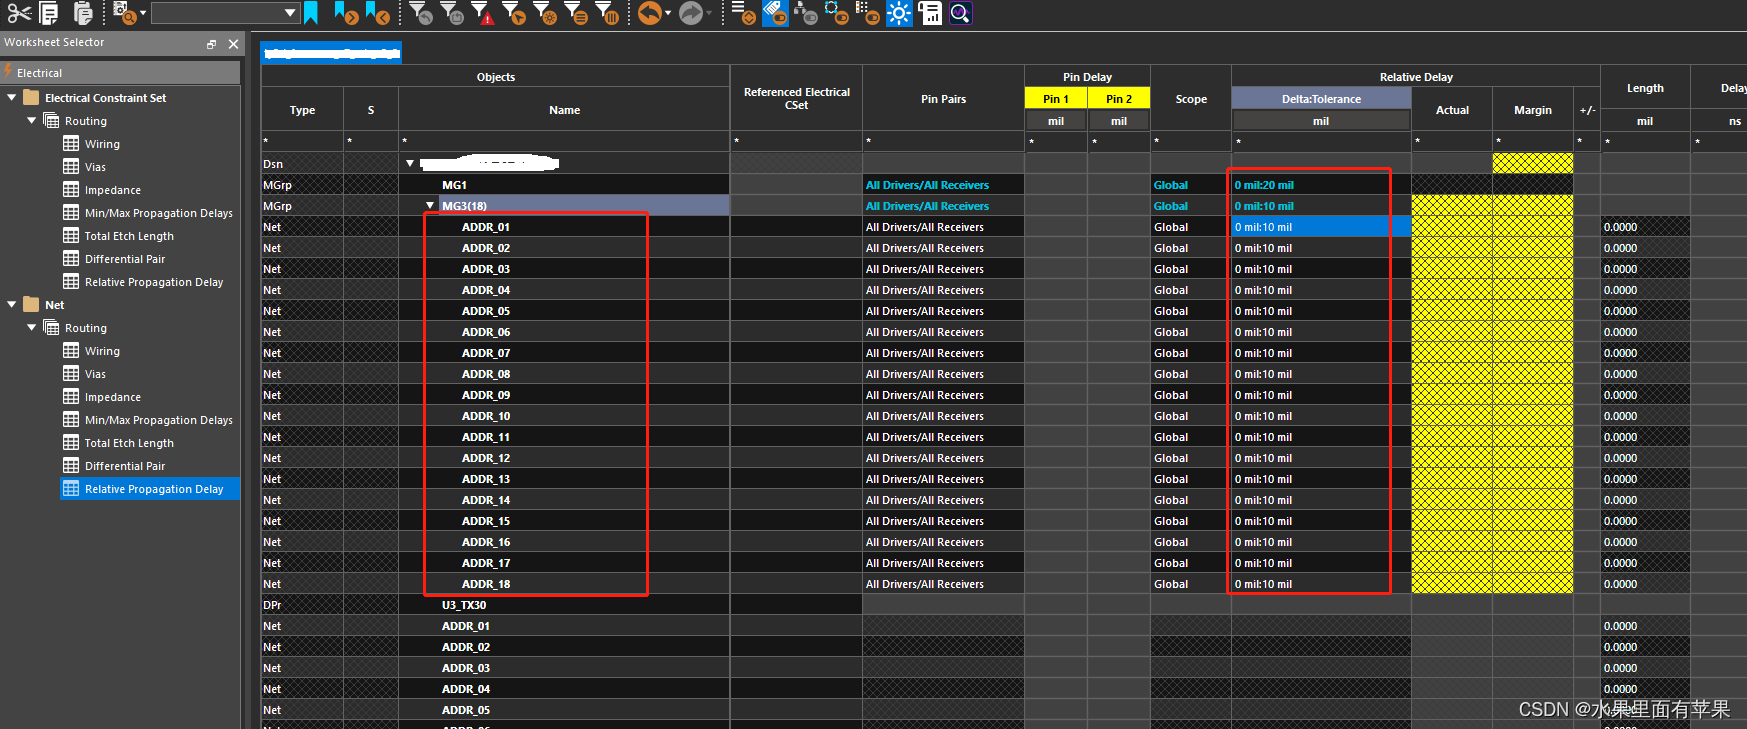This screenshot has width=1747, height=729.
Task: Go to next bookmark icon
Action: 345,13
